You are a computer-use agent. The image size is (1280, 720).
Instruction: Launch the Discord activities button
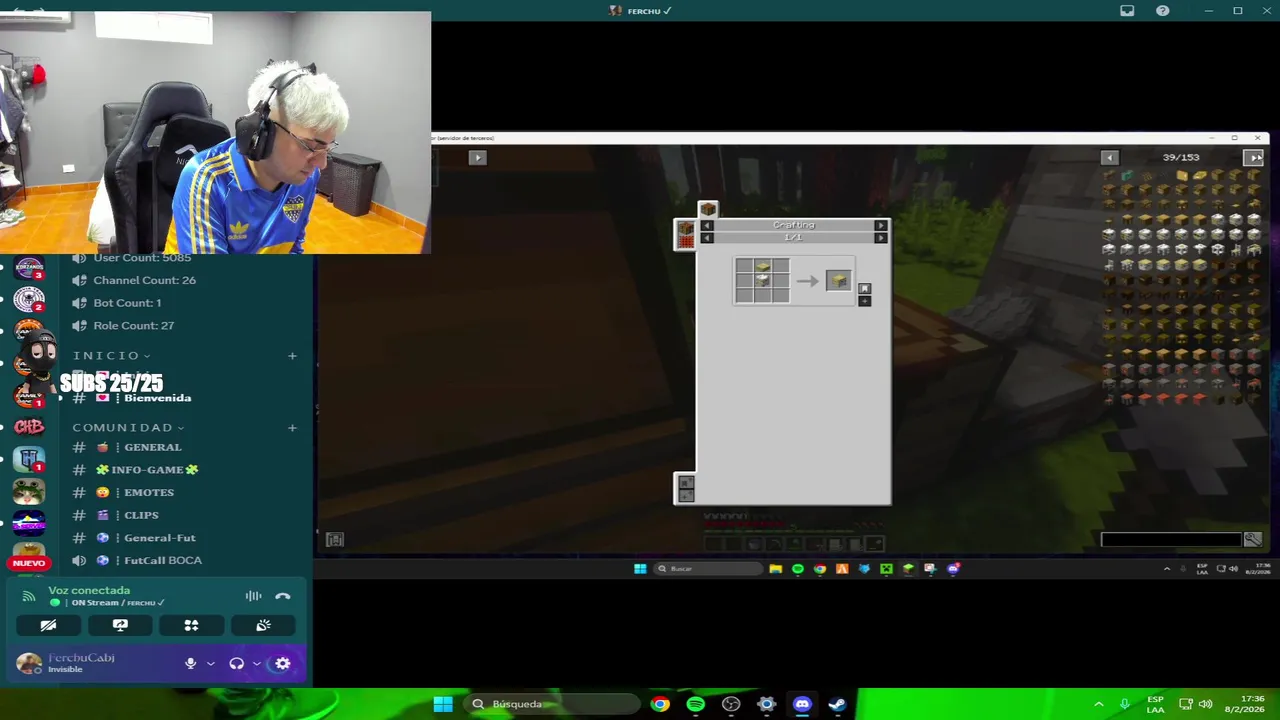pyautogui.click(x=191, y=625)
